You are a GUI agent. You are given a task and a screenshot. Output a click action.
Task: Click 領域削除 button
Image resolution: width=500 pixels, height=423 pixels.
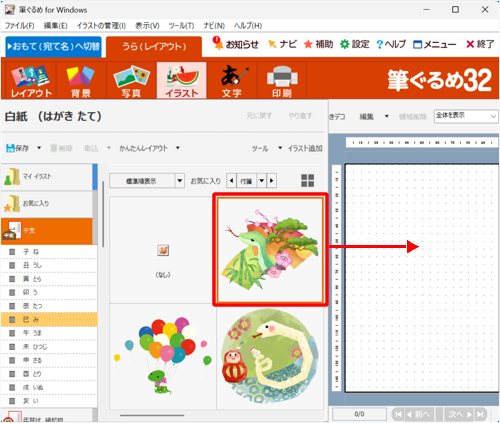click(413, 117)
